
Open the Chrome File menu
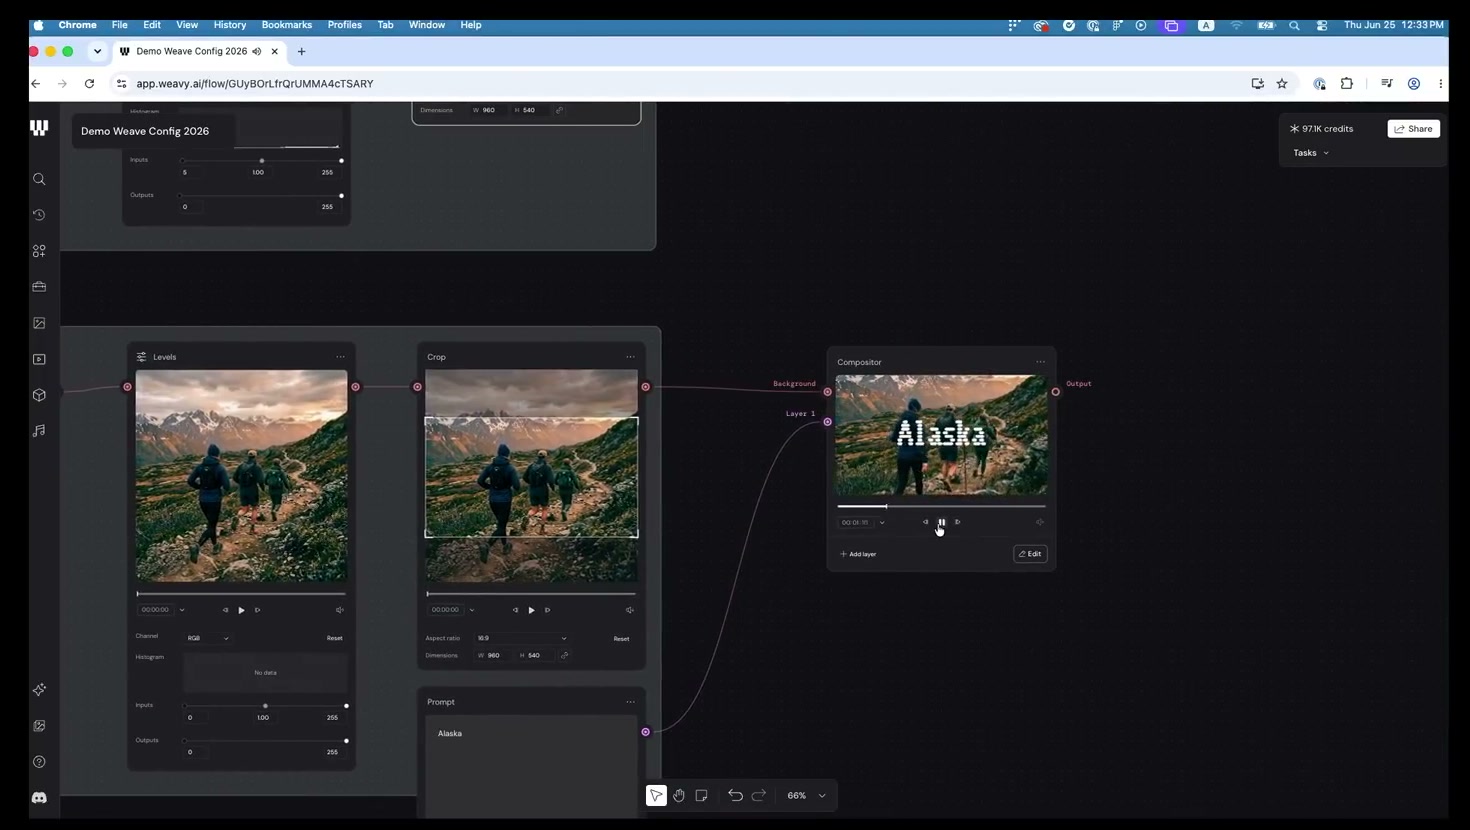[119, 25]
